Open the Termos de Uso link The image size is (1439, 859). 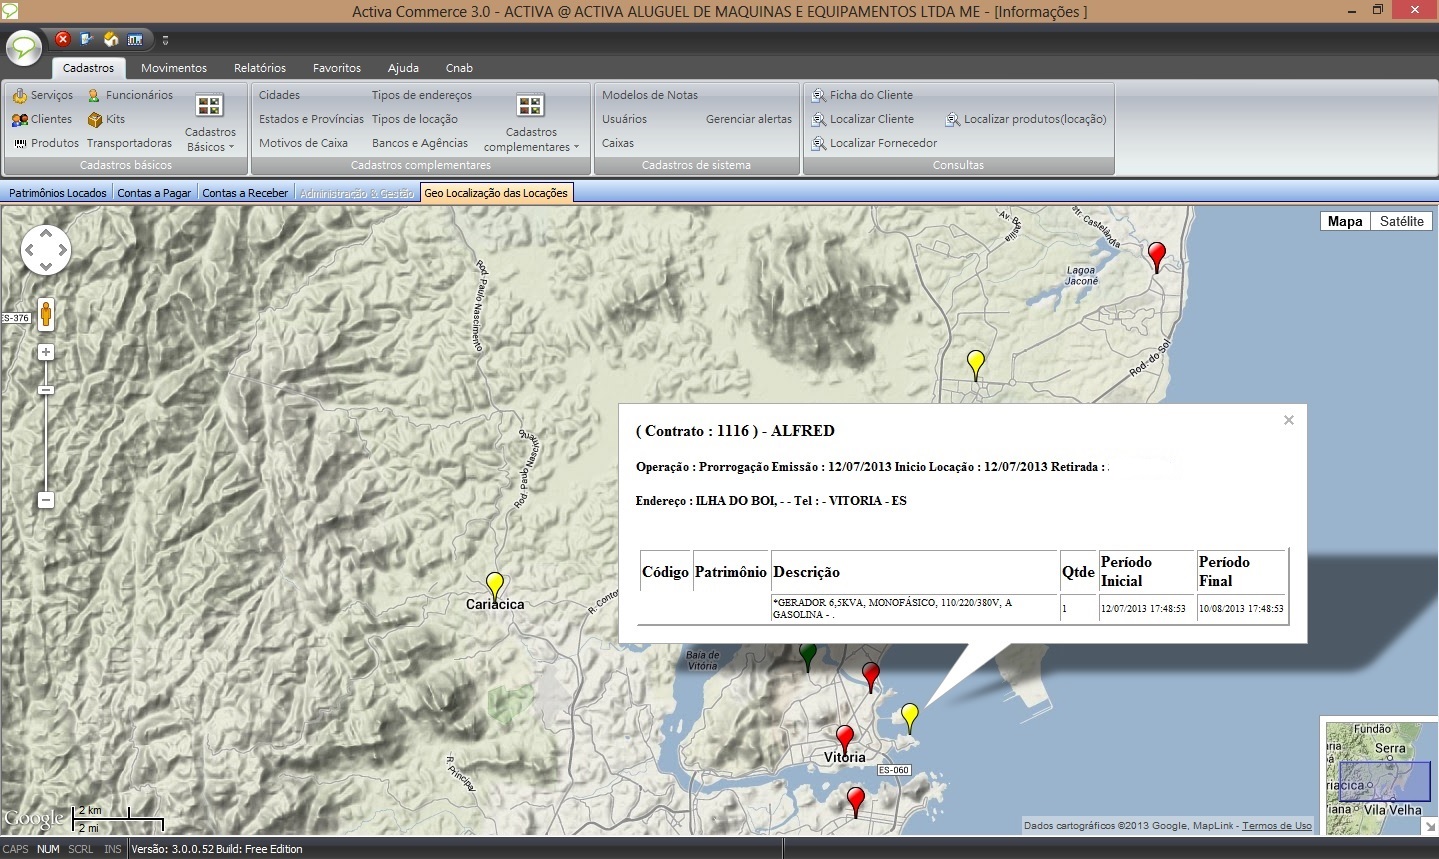click(1276, 825)
